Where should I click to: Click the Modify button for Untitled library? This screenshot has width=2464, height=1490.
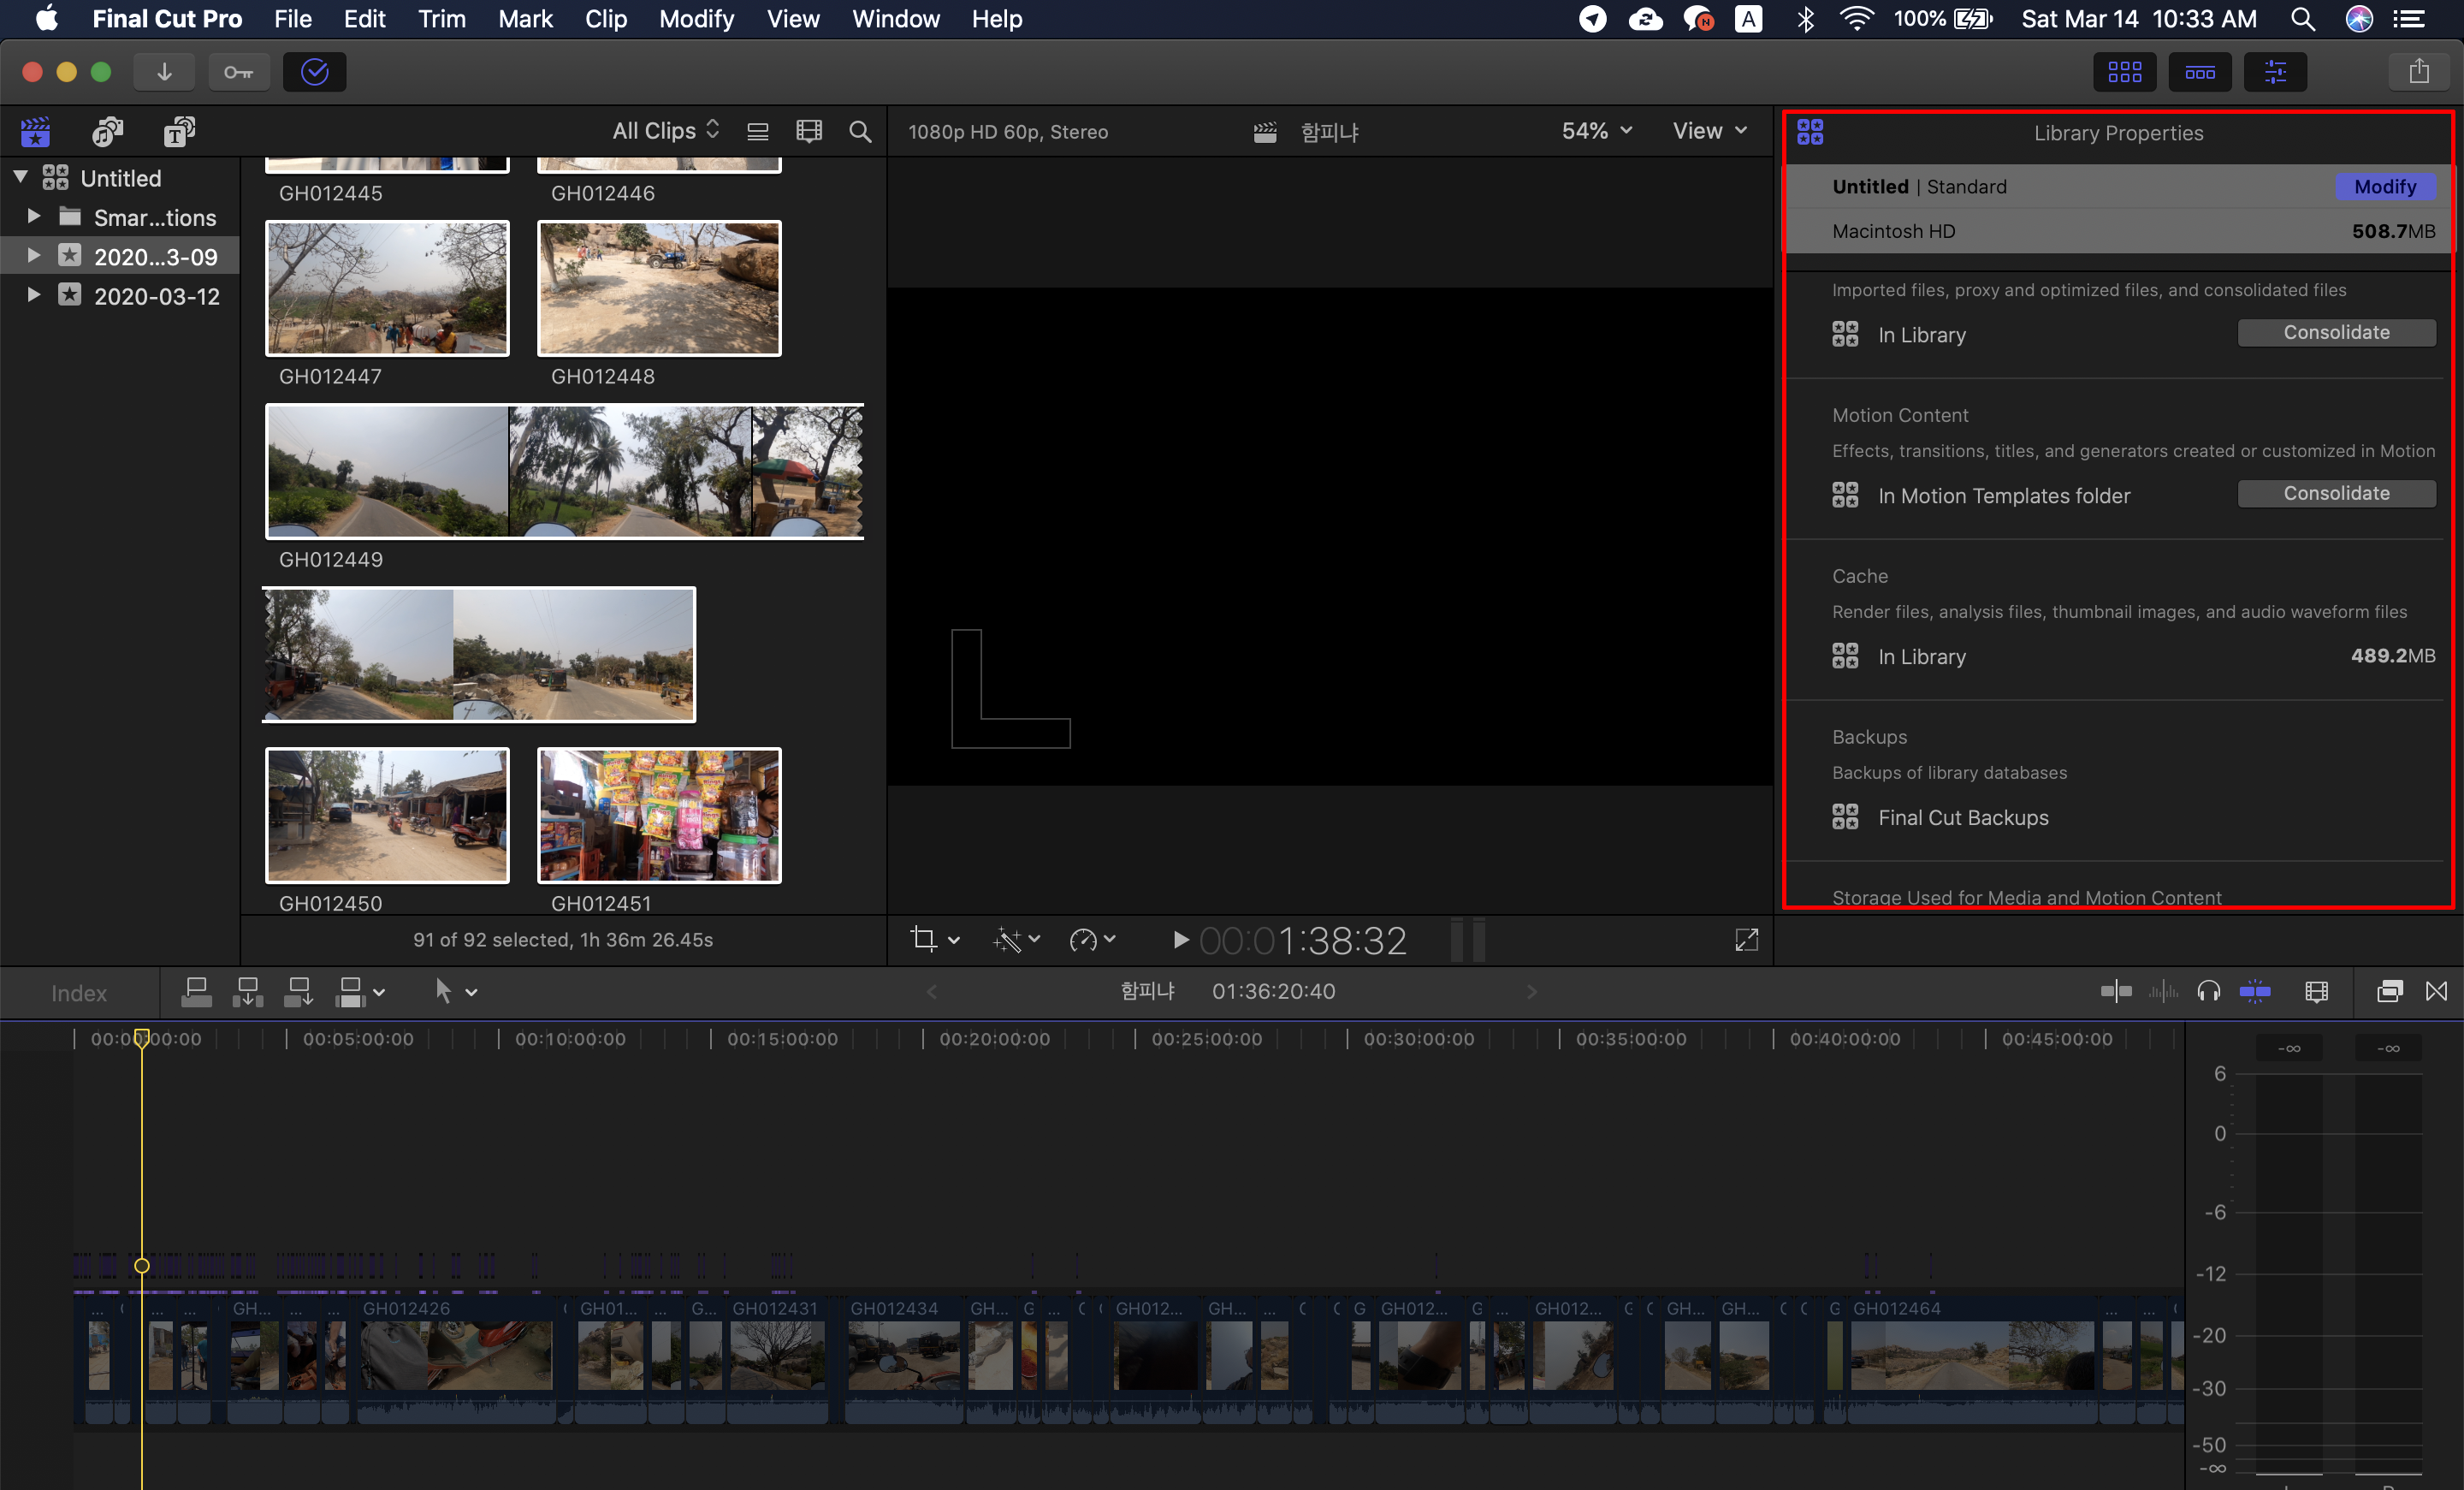pos(2384,187)
